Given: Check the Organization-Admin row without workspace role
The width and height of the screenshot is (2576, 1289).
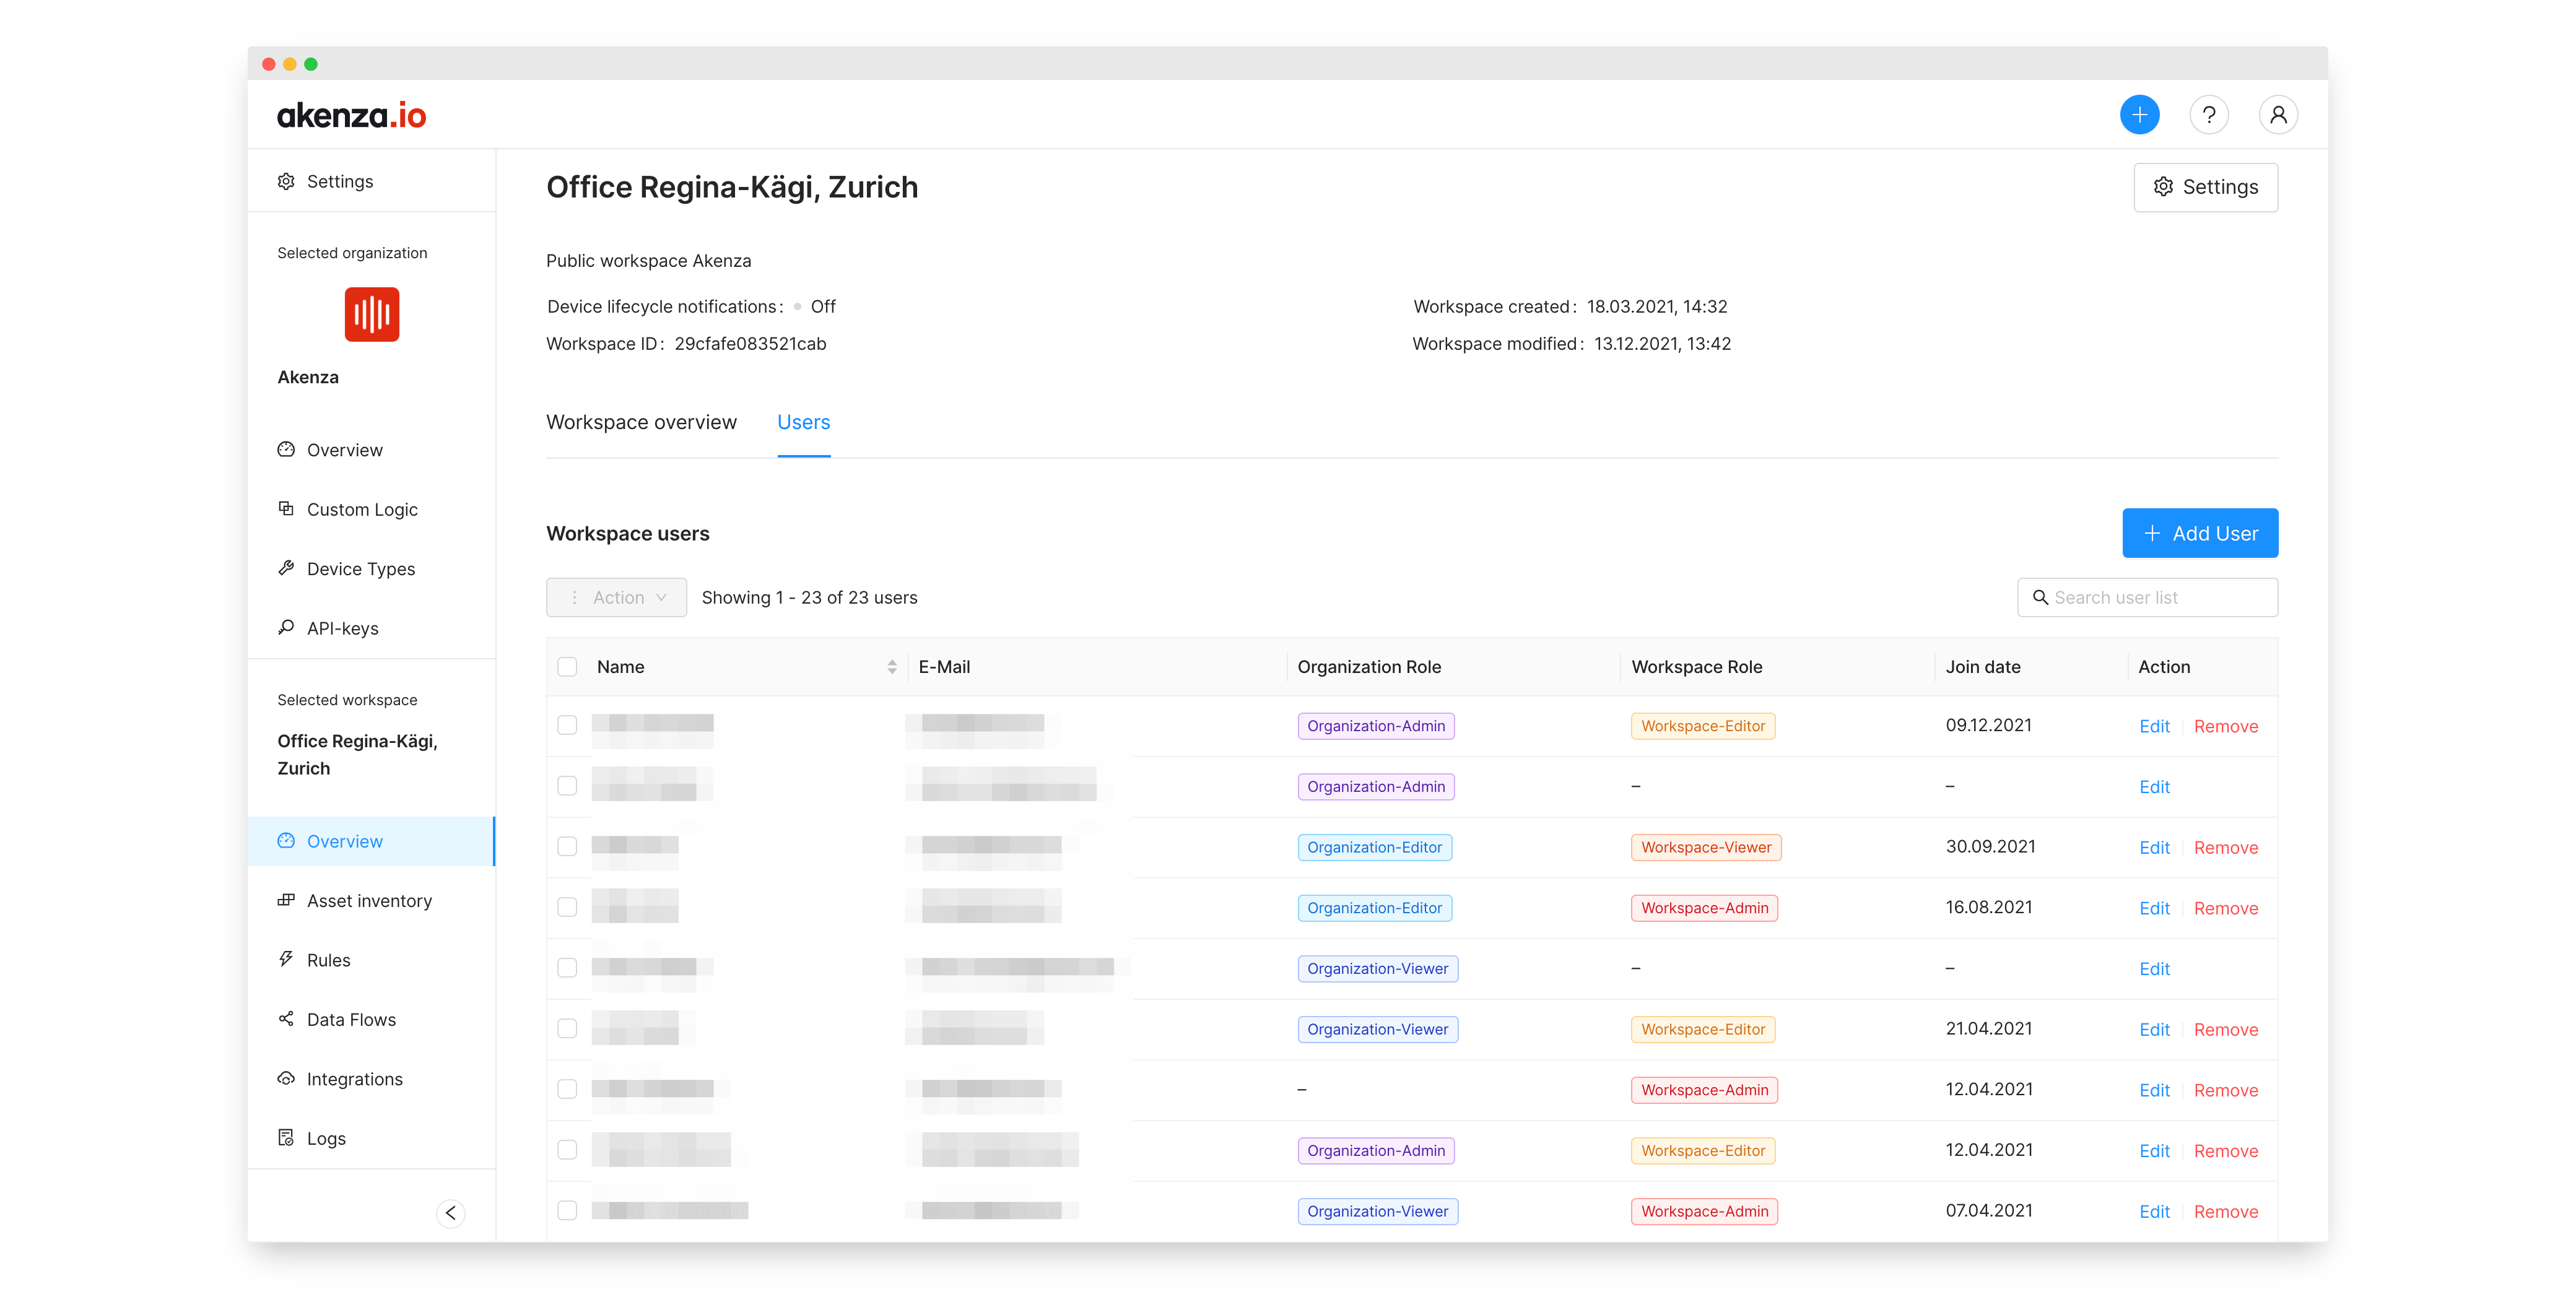Looking at the screenshot, I should pos(567,786).
